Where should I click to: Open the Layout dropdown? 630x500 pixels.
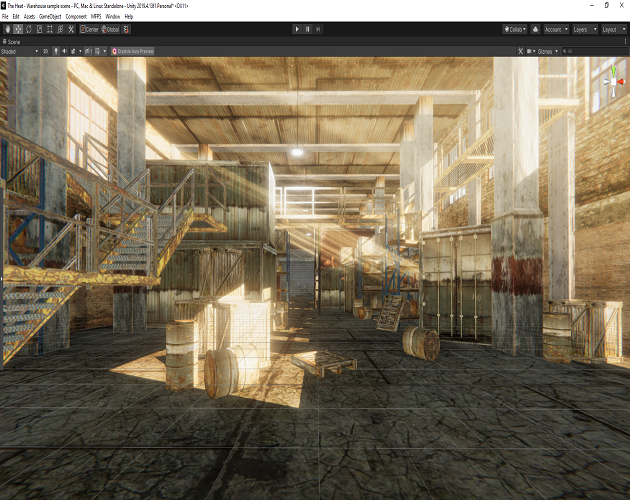[614, 29]
